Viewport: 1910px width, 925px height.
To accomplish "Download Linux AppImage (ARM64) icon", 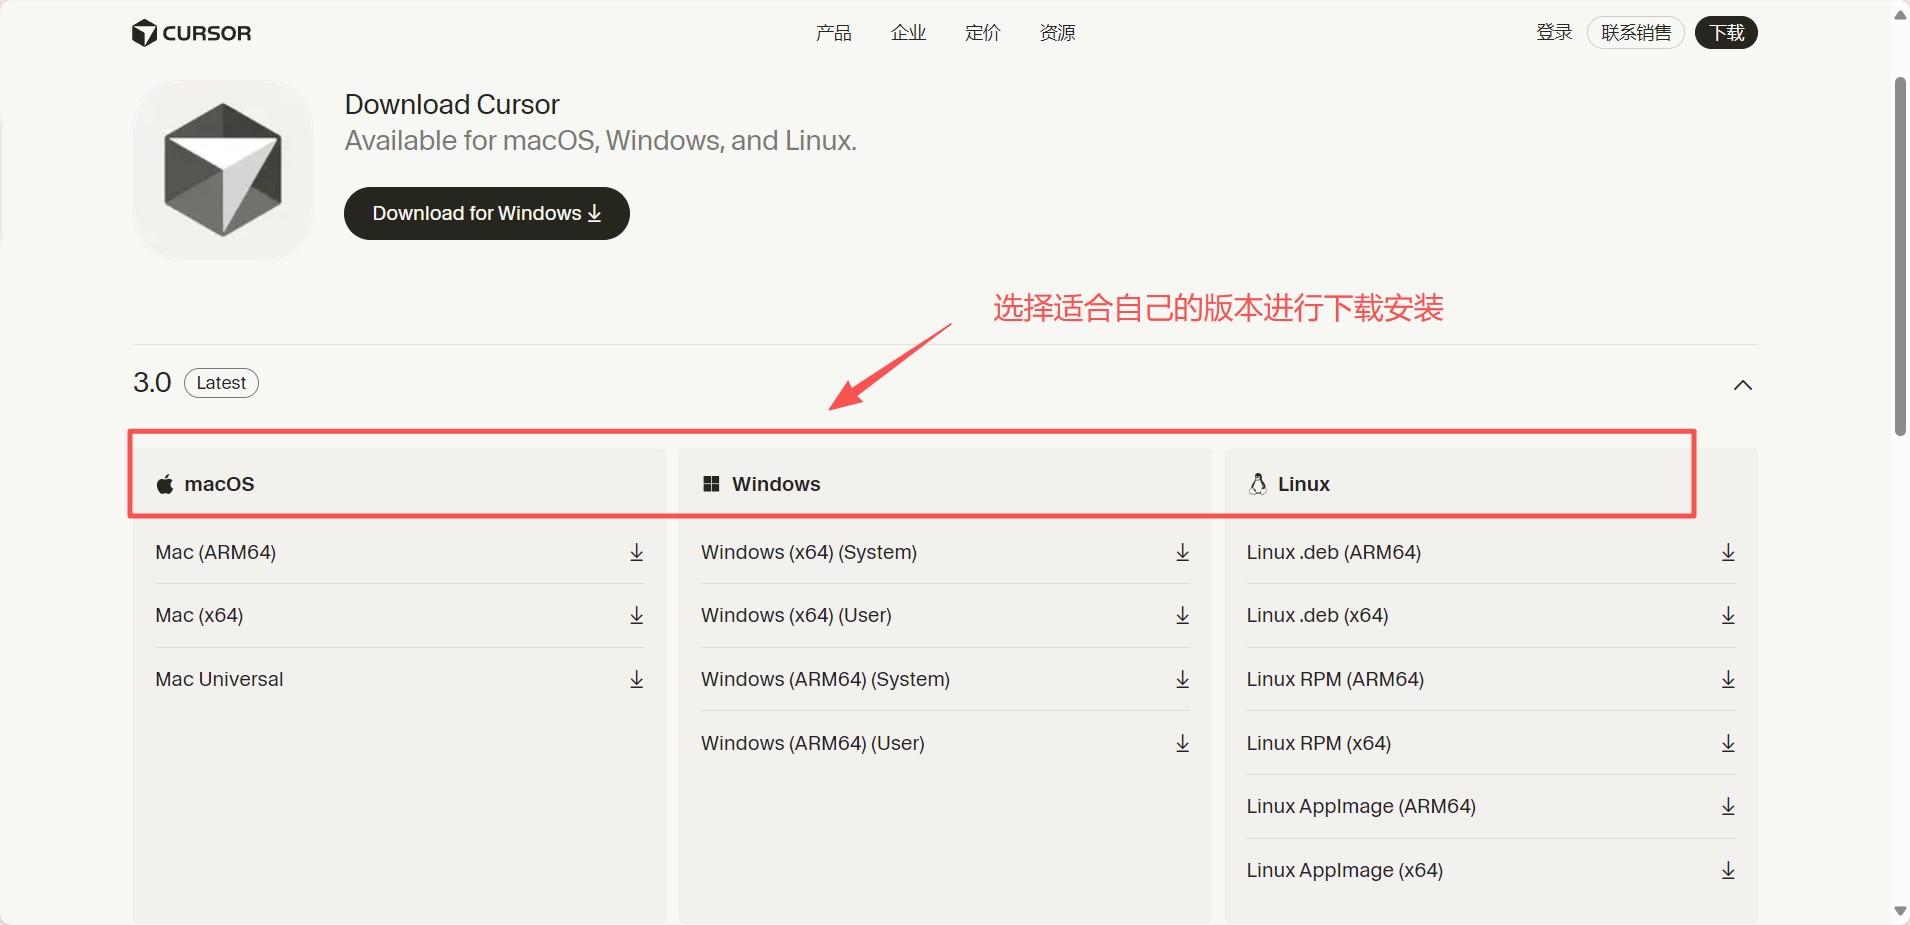I will tap(1728, 806).
